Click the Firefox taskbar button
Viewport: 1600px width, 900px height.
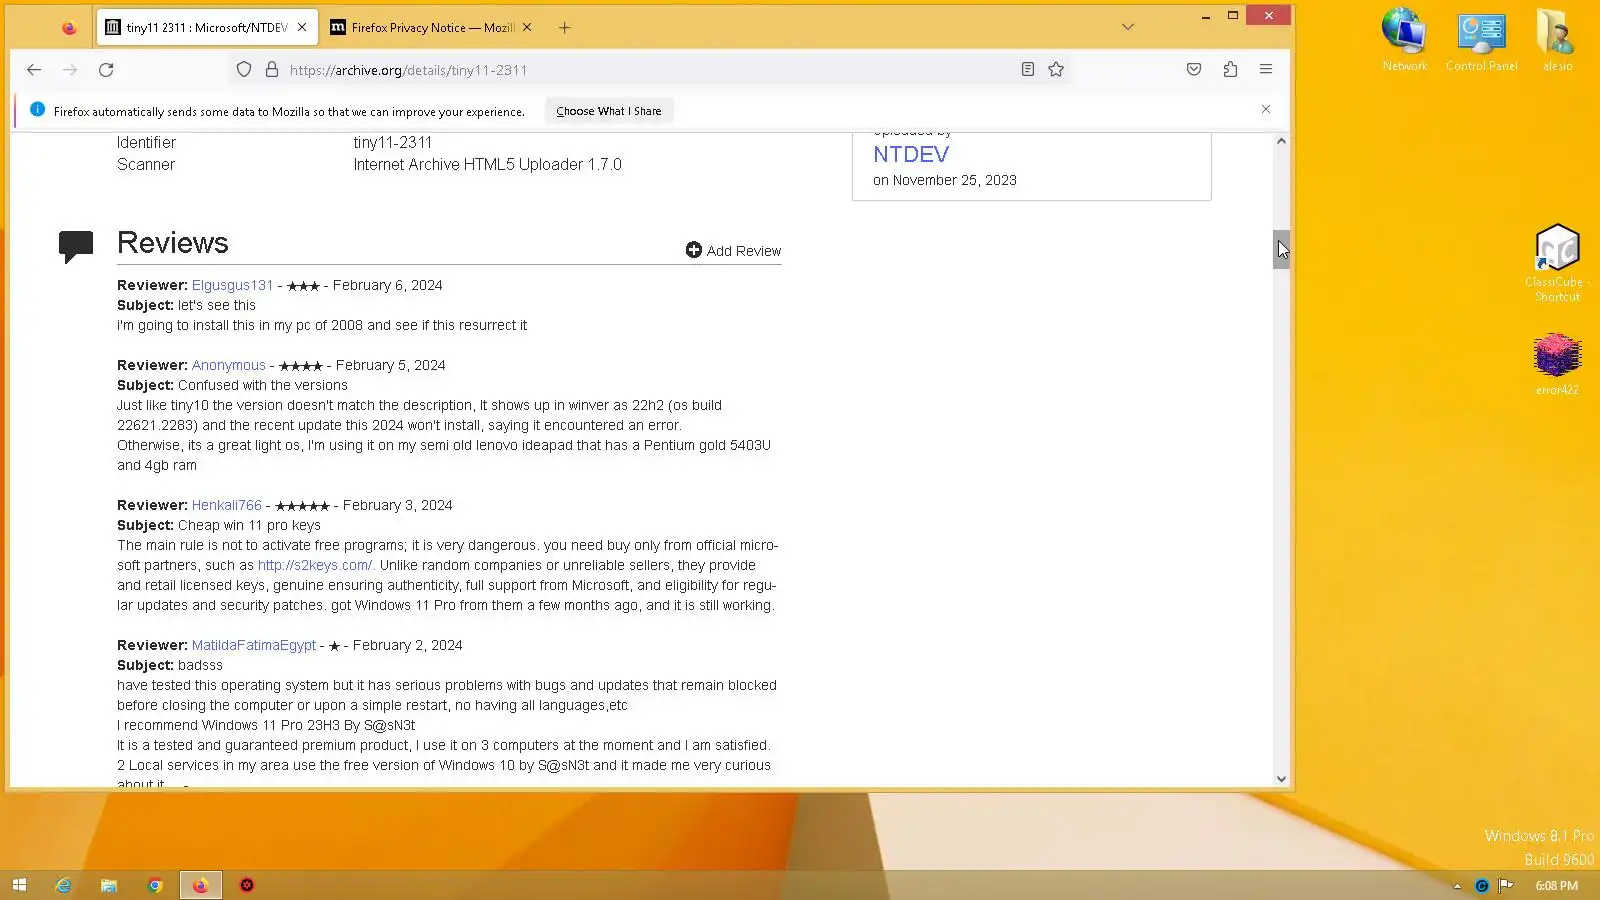coord(201,885)
